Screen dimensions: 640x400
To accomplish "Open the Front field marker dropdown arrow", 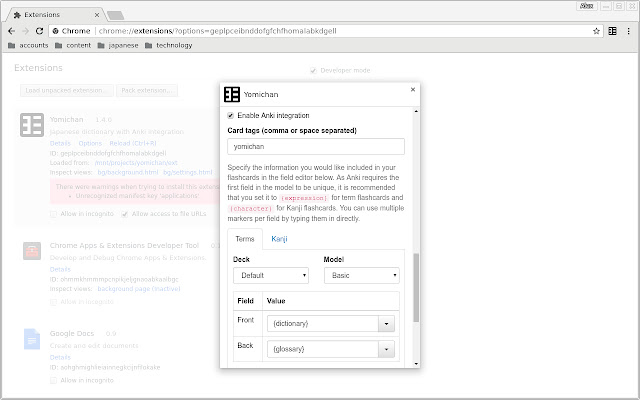I will tap(385, 324).
